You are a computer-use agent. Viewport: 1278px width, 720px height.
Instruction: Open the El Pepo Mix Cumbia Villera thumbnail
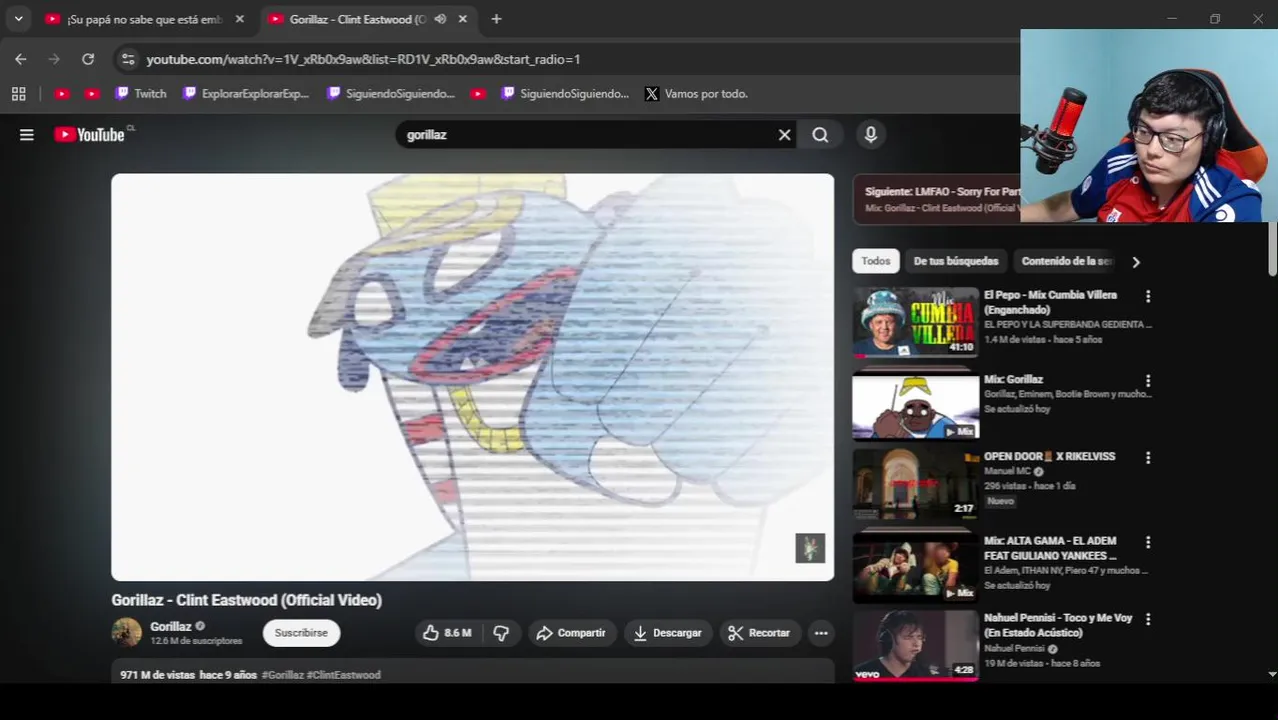click(915, 322)
